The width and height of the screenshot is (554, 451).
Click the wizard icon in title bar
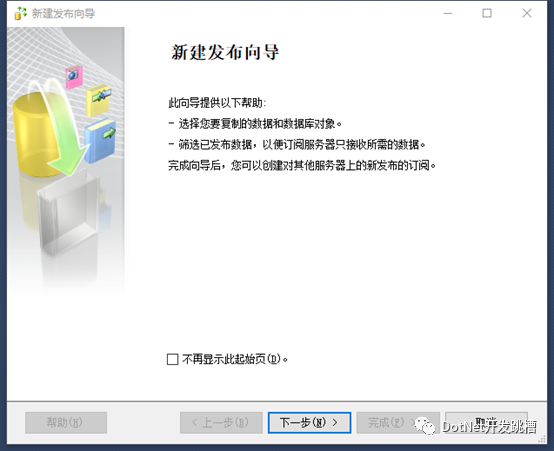pos(20,13)
